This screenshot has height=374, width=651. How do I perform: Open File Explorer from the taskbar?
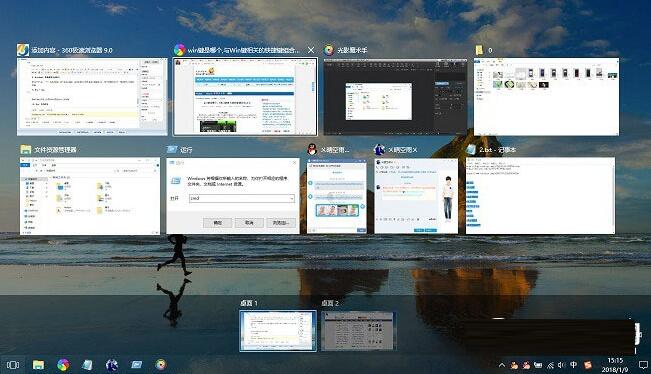38,365
